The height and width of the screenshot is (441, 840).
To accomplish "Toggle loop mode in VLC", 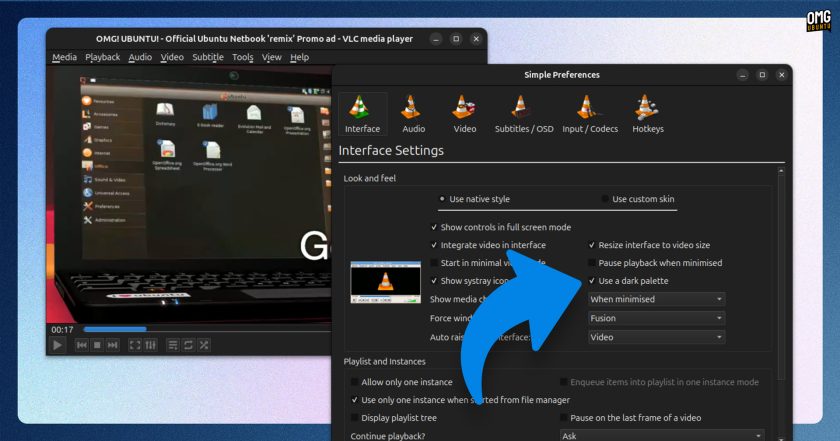I will point(188,345).
